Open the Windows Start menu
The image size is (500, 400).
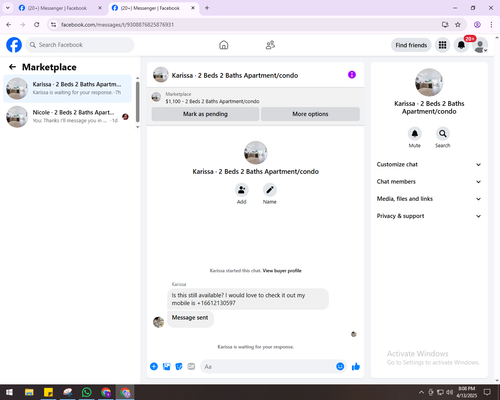tap(9, 392)
